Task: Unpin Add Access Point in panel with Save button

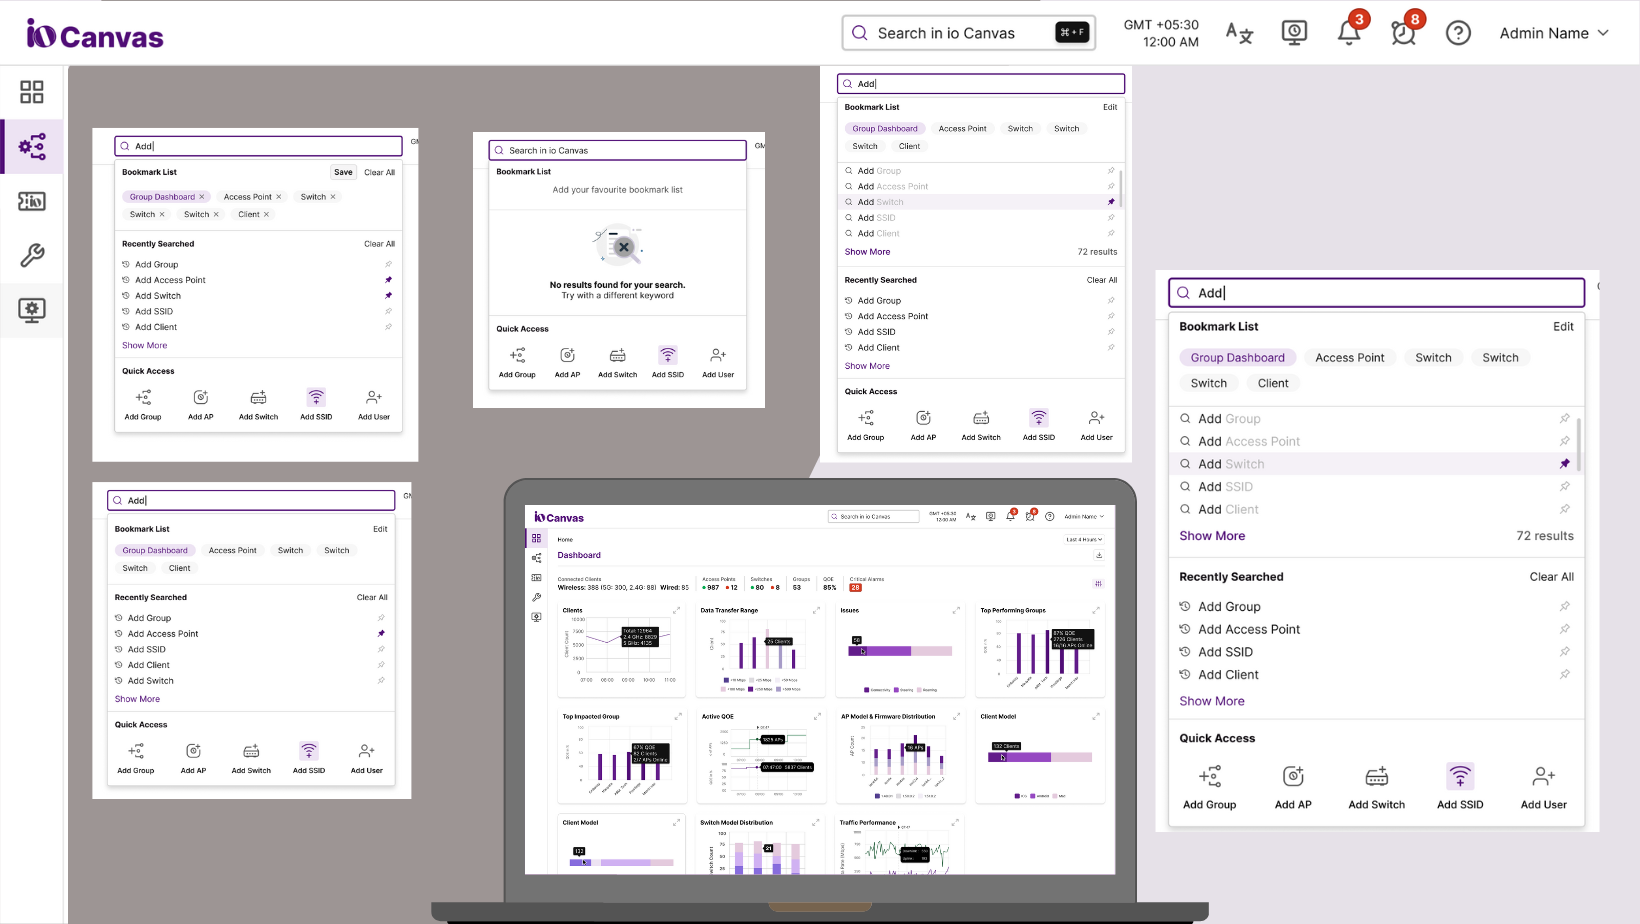Action: point(388,280)
